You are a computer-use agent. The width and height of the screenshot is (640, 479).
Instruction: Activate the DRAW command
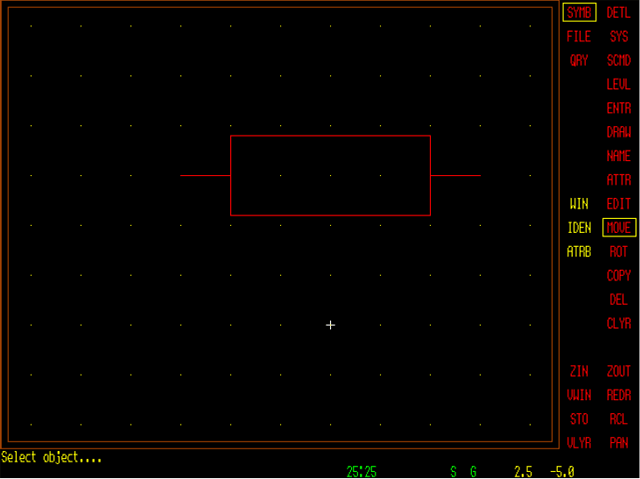619,132
